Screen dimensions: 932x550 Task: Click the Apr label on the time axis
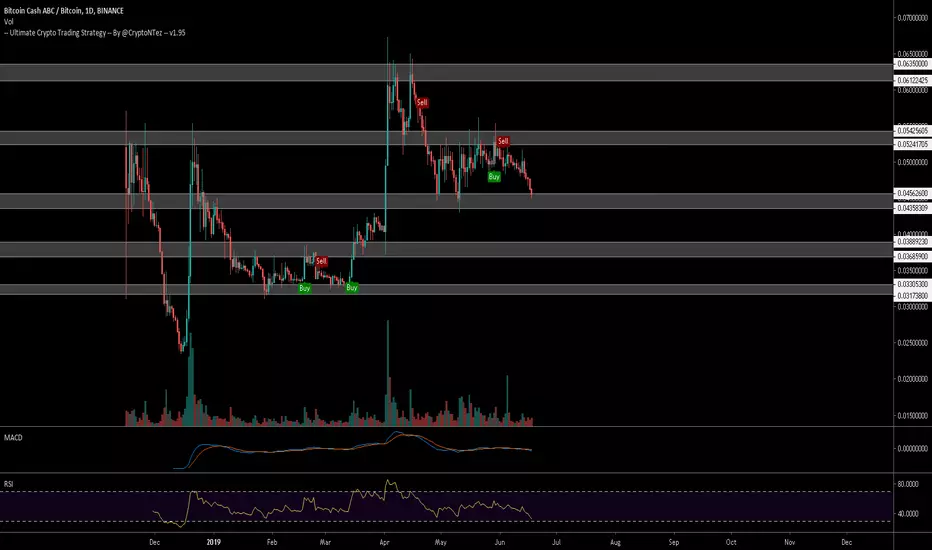[385, 542]
